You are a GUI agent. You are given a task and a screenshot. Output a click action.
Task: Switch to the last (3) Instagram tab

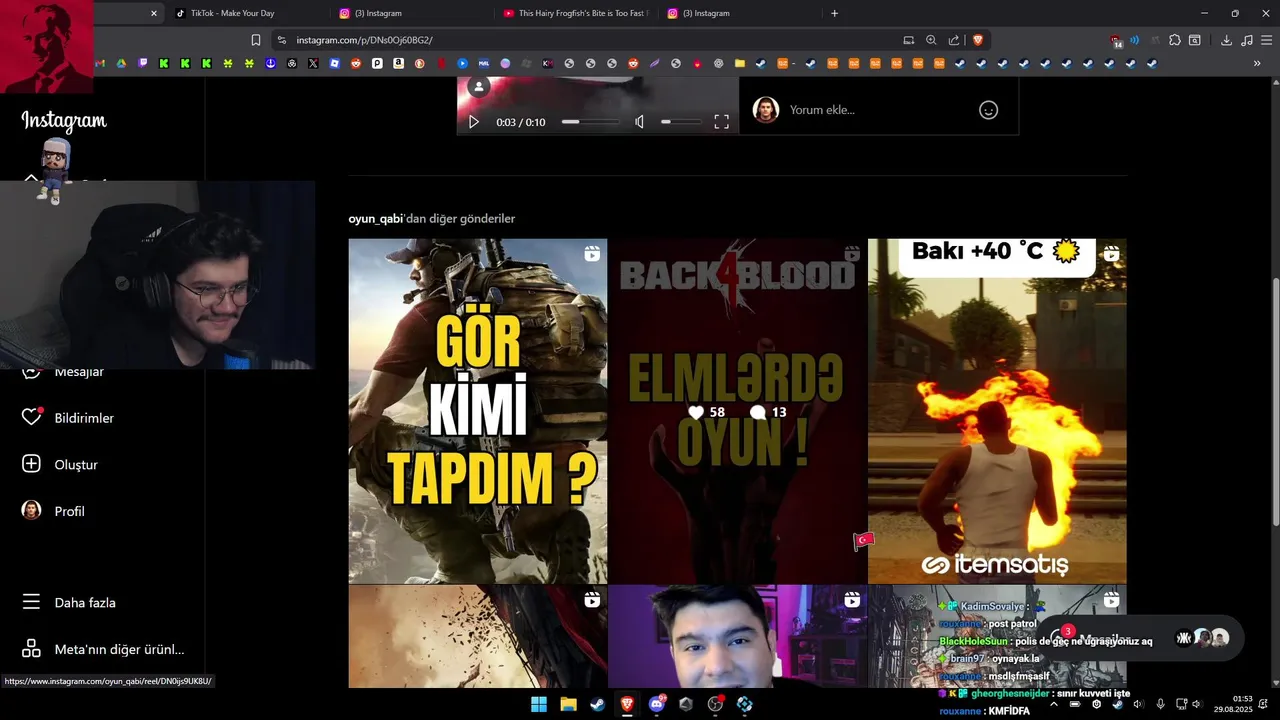740,13
